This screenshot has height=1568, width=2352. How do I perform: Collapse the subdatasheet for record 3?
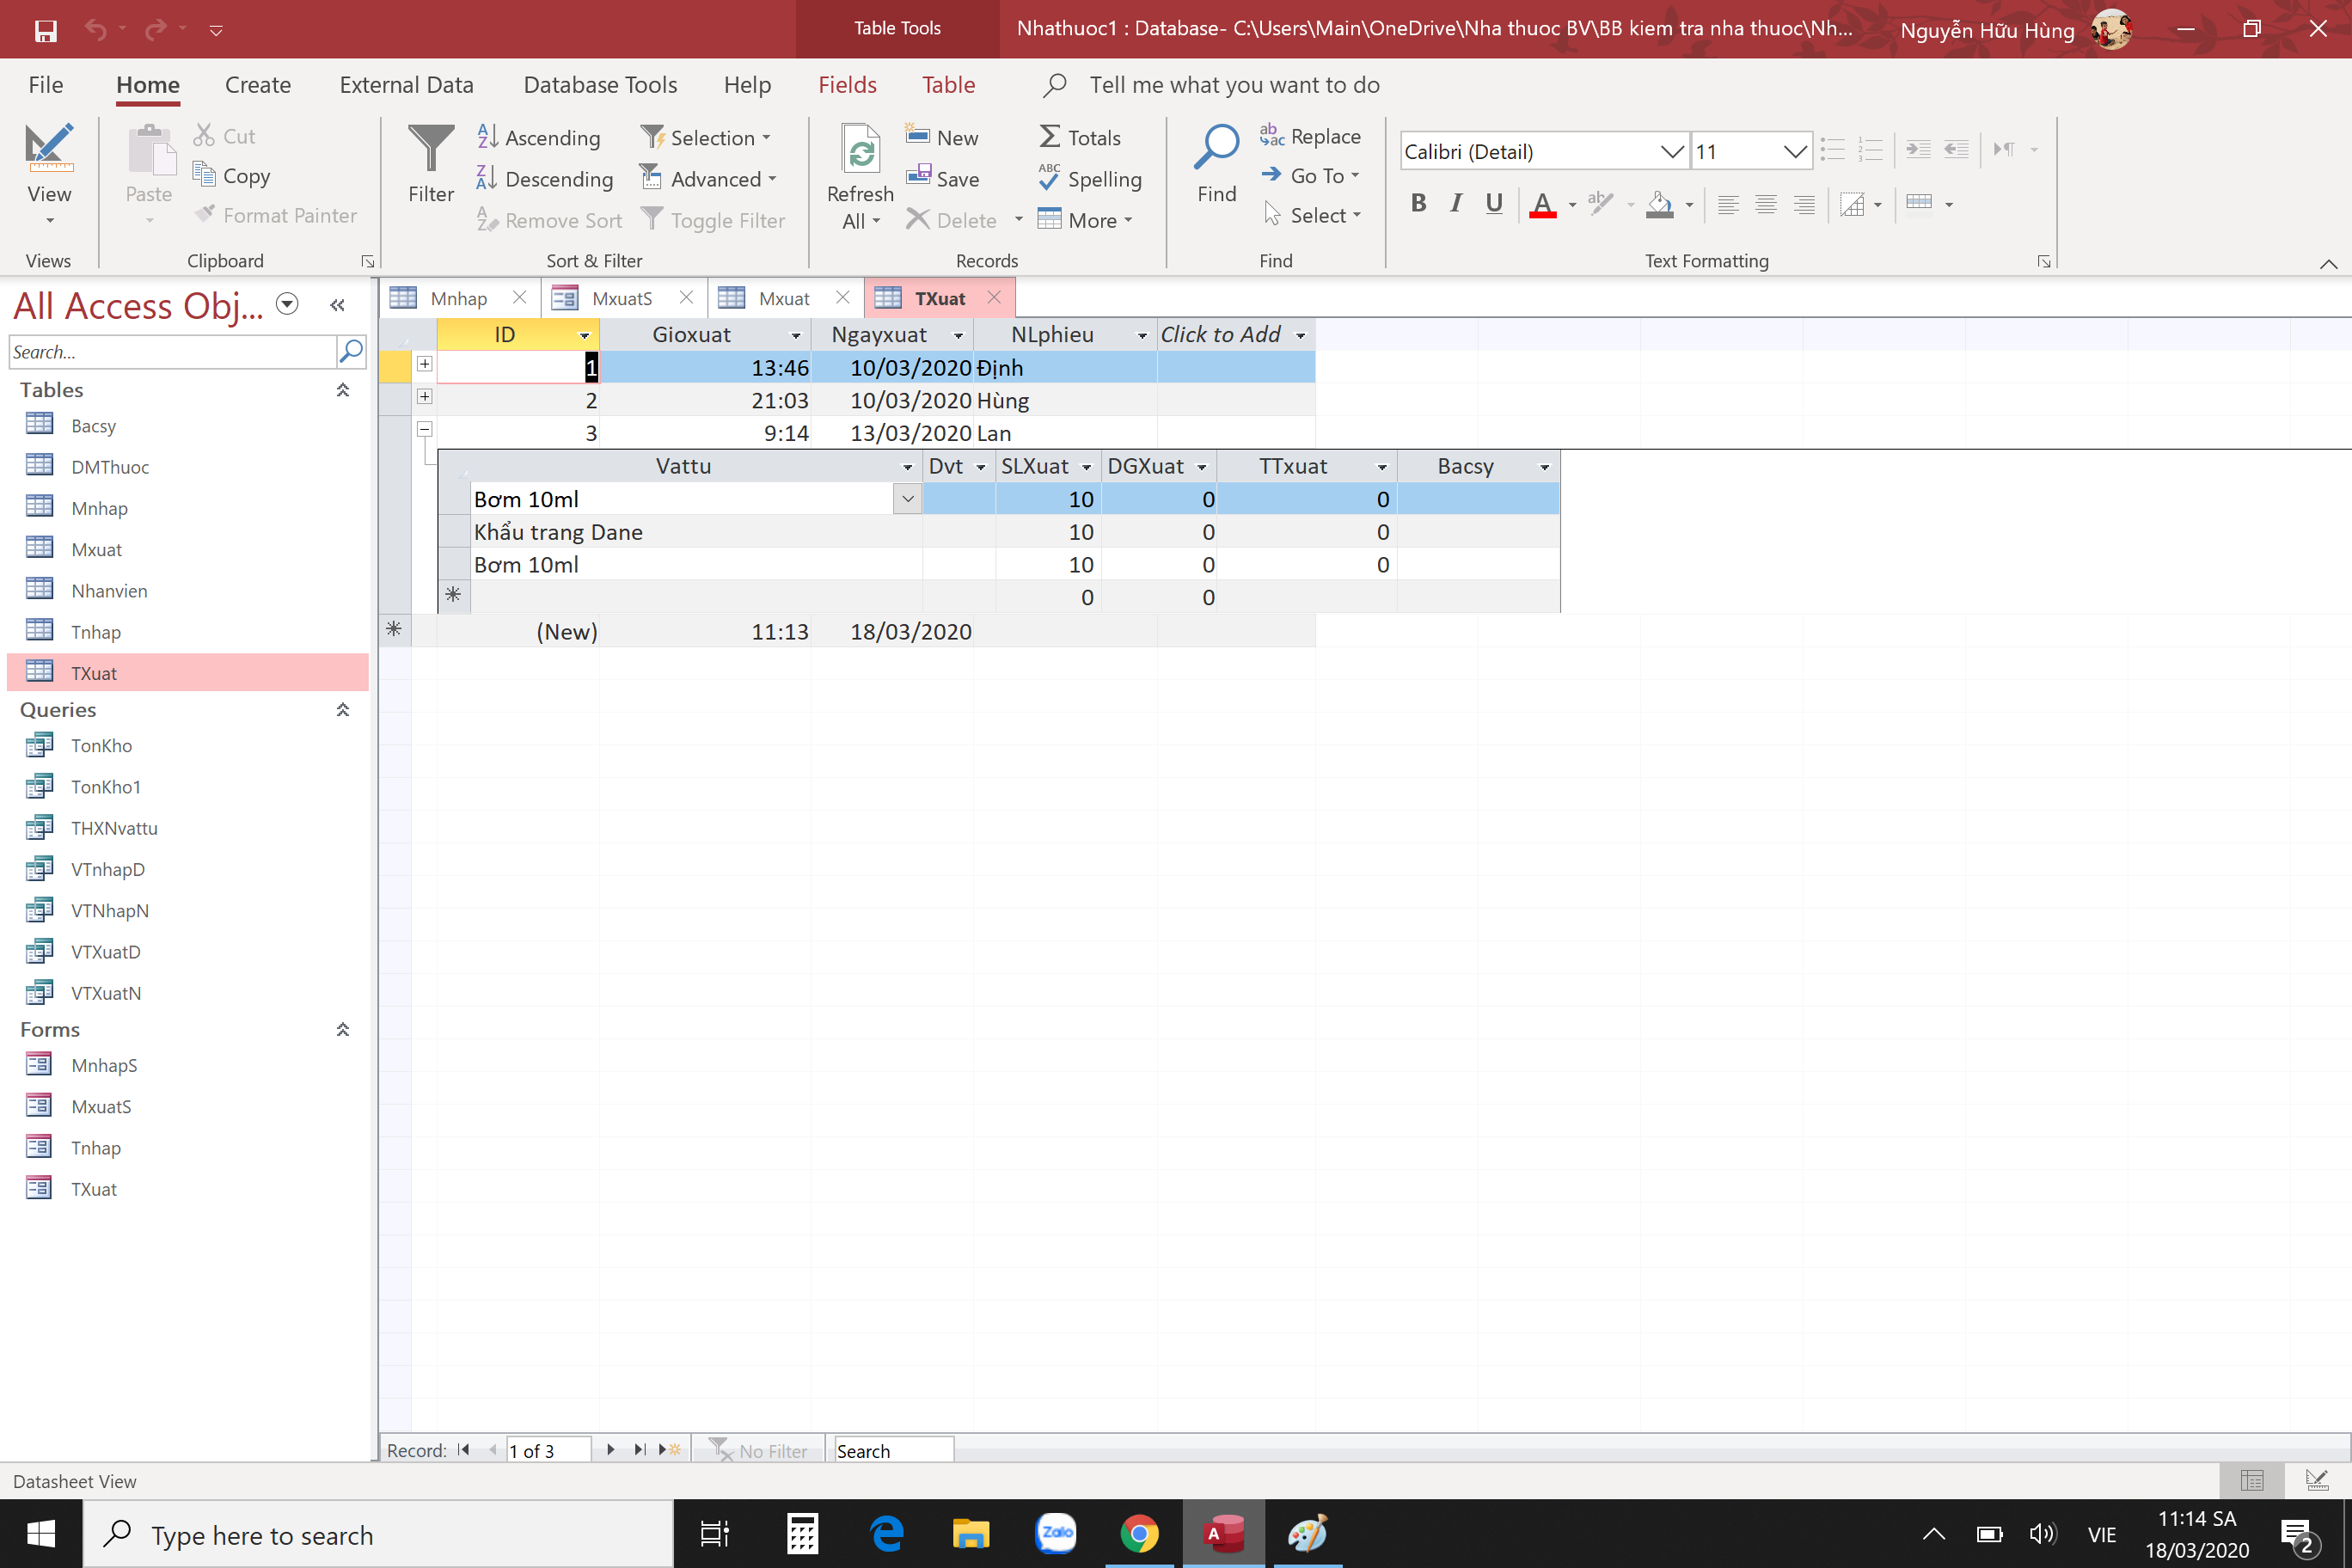424,429
